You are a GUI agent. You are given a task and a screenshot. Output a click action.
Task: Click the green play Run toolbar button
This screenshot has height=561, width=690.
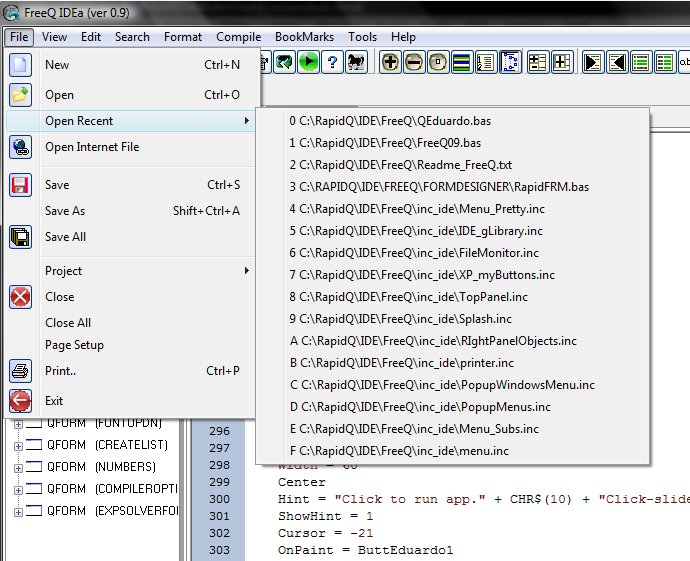click(308, 62)
